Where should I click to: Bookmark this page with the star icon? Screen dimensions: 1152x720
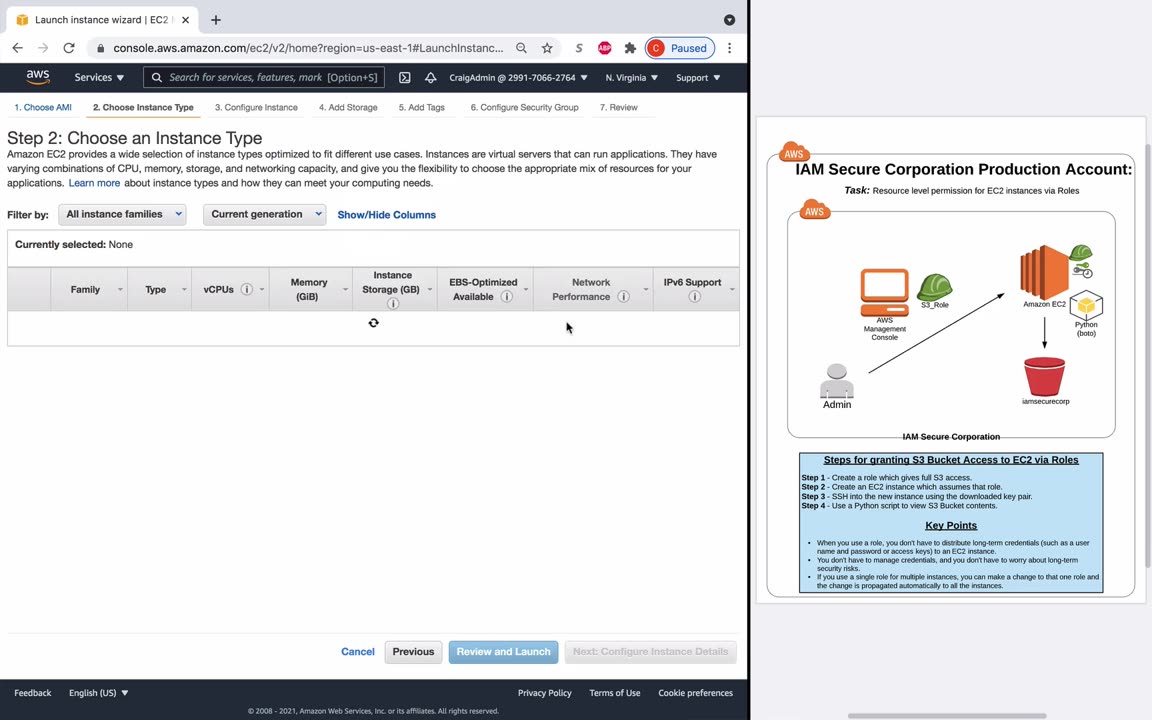point(547,48)
